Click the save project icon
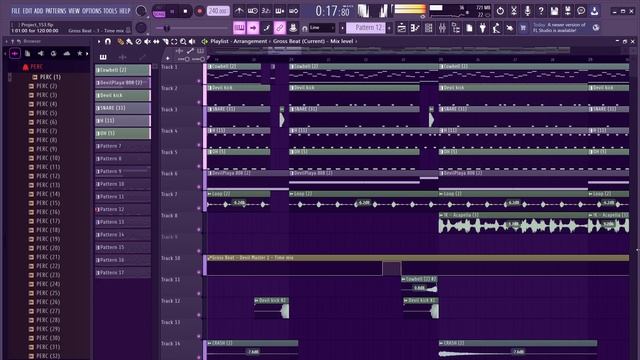640x360 pixels. point(554,11)
